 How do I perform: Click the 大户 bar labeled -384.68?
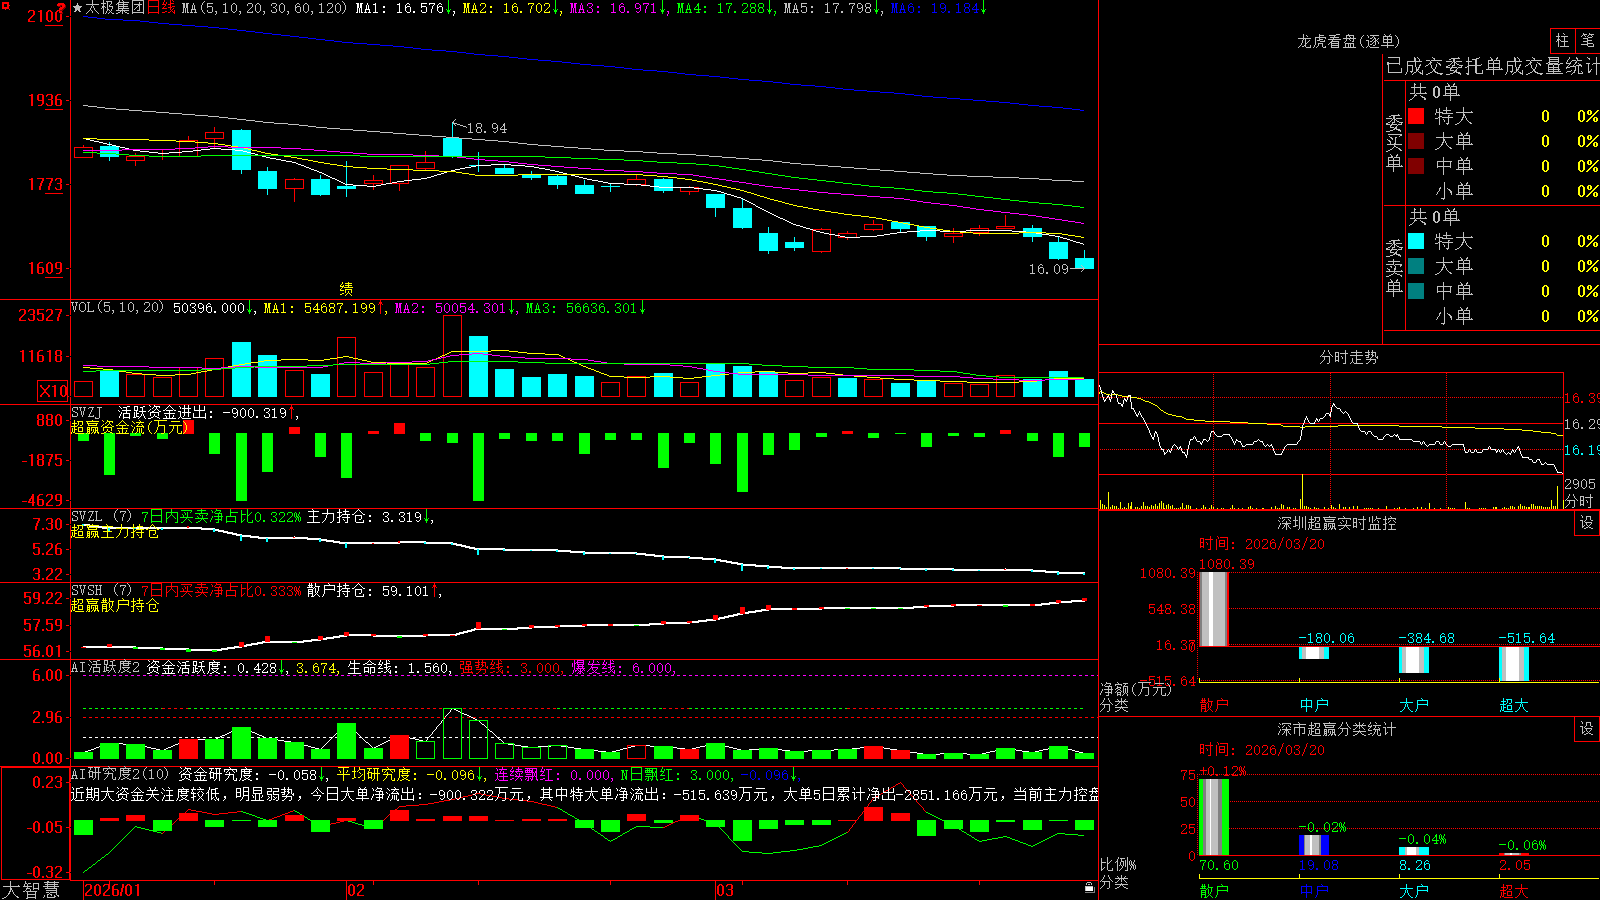pos(1414,660)
